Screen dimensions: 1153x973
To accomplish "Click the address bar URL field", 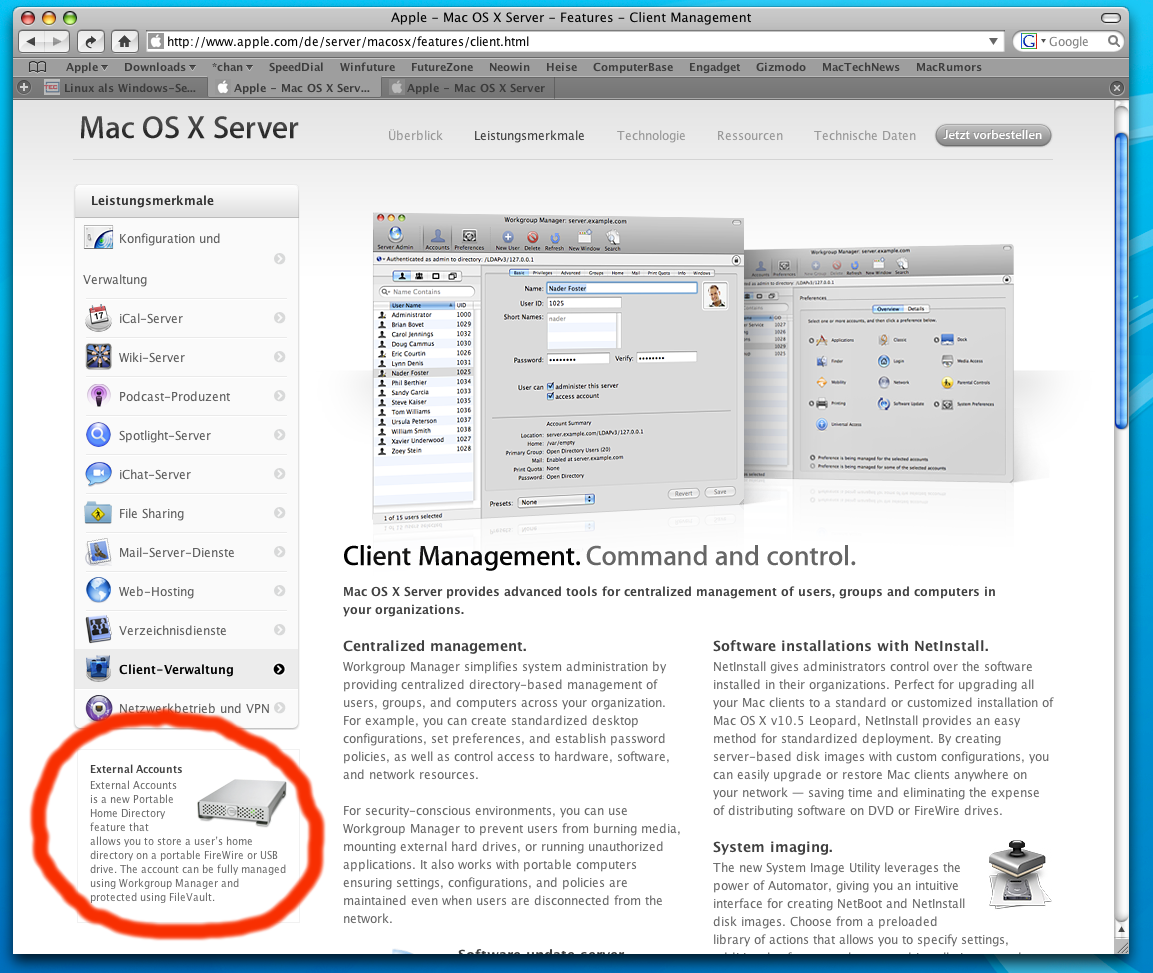I will (x=575, y=42).
